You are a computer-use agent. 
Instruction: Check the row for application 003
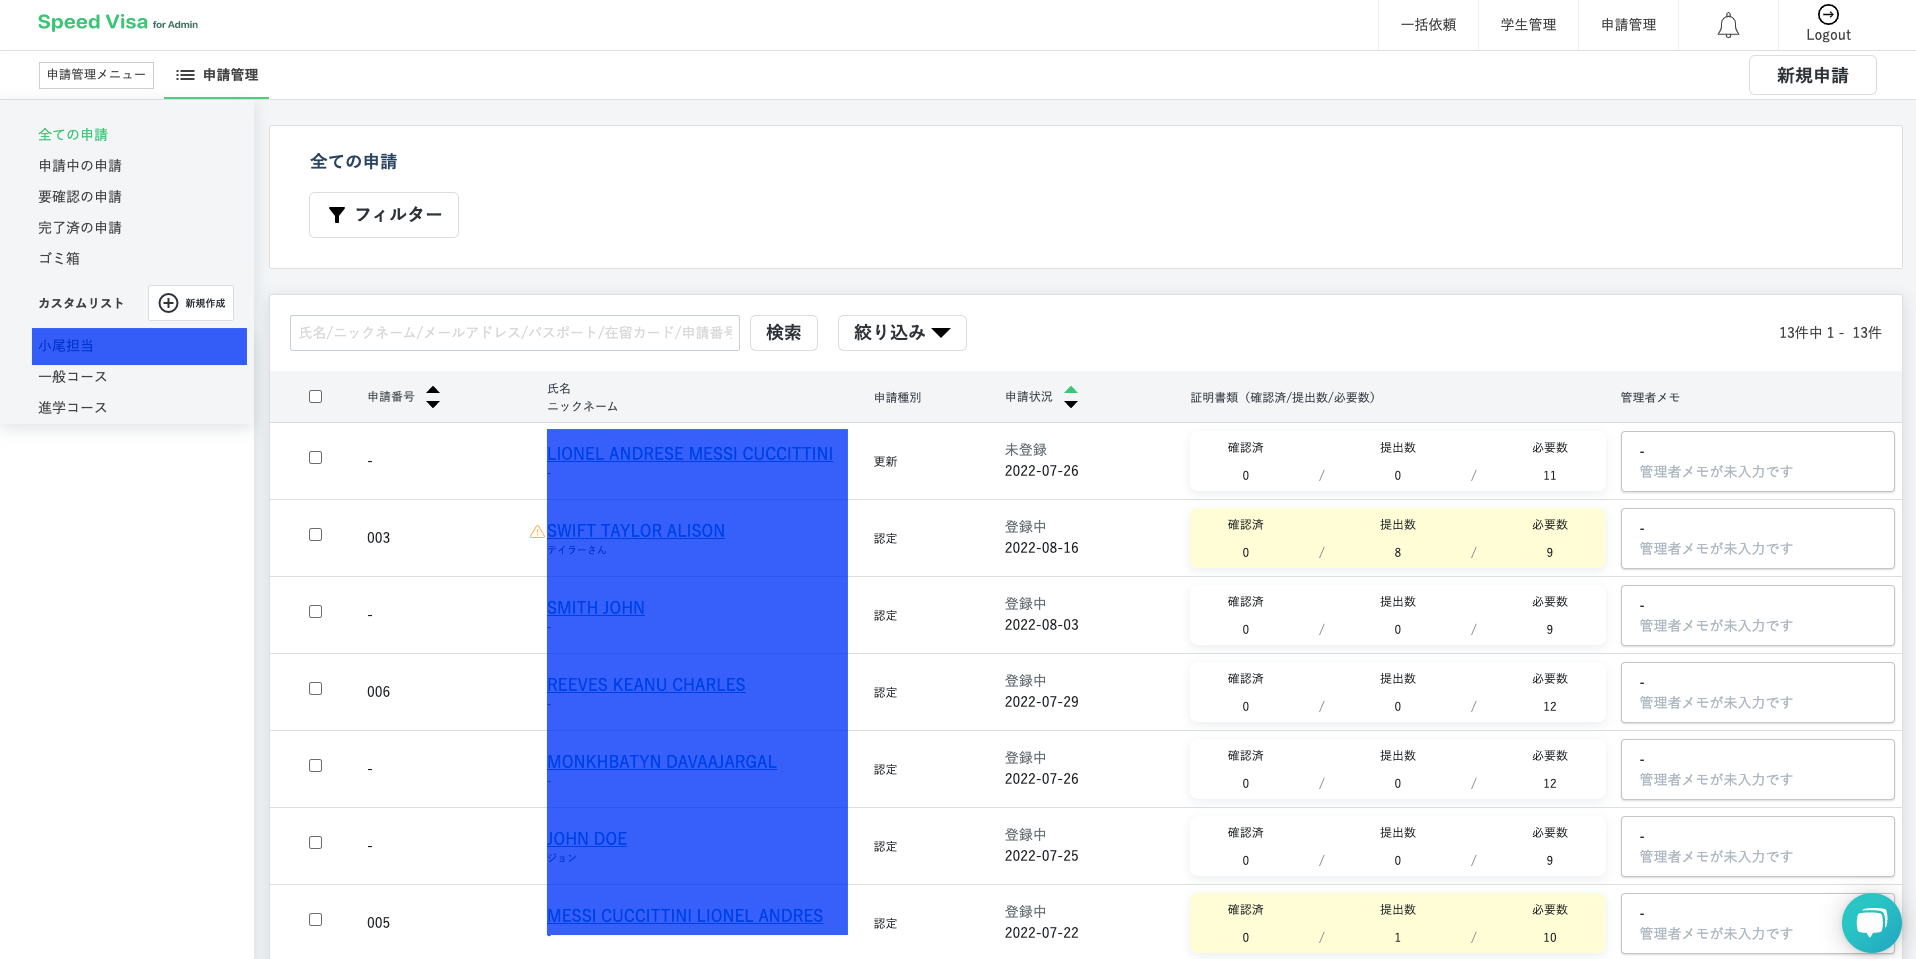(316, 535)
